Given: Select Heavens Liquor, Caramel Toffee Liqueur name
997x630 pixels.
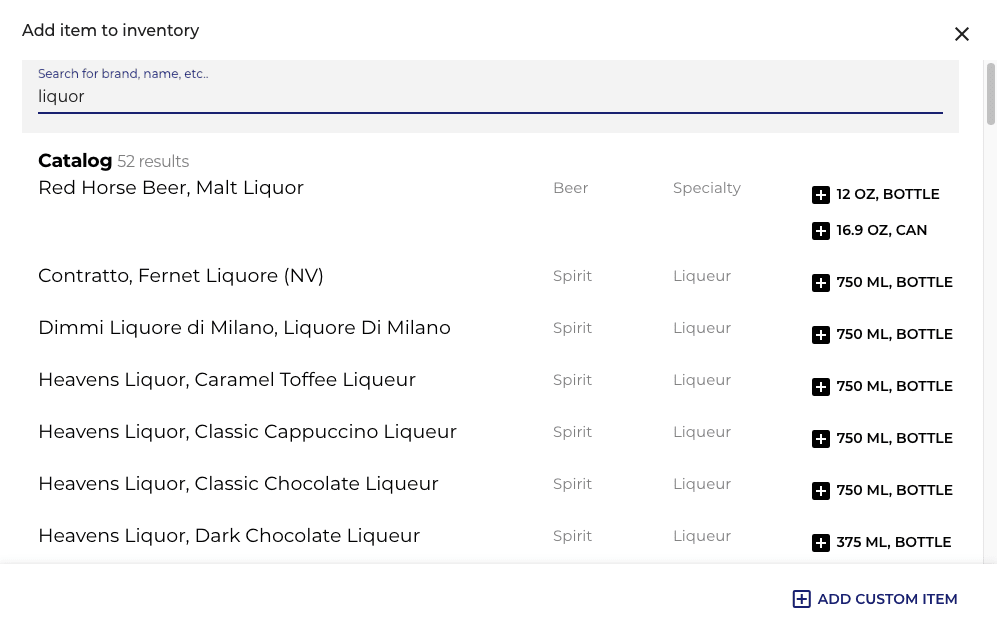Looking at the screenshot, I should 227,380.
